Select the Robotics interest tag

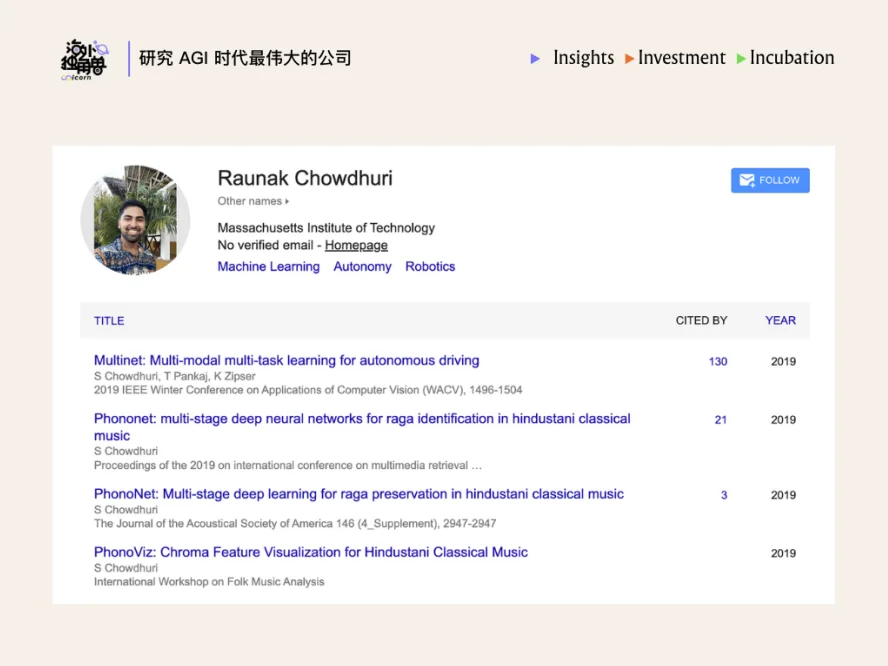(x=430, y=267)
